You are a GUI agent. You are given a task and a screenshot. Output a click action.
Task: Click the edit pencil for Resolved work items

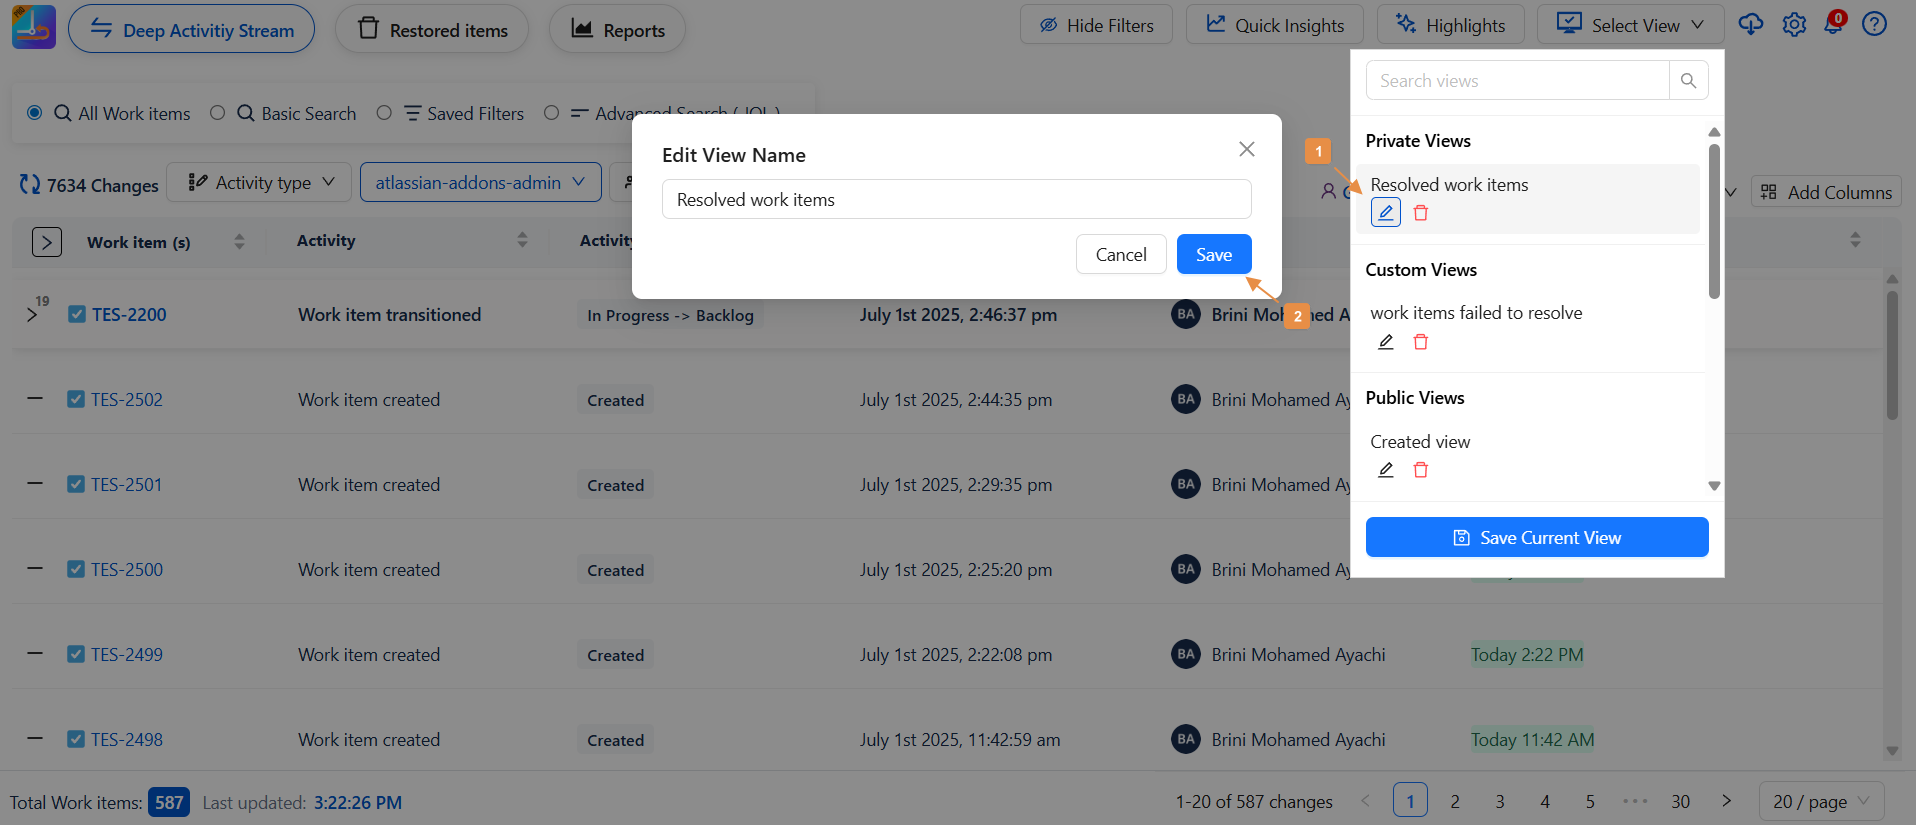(1385, 213)
